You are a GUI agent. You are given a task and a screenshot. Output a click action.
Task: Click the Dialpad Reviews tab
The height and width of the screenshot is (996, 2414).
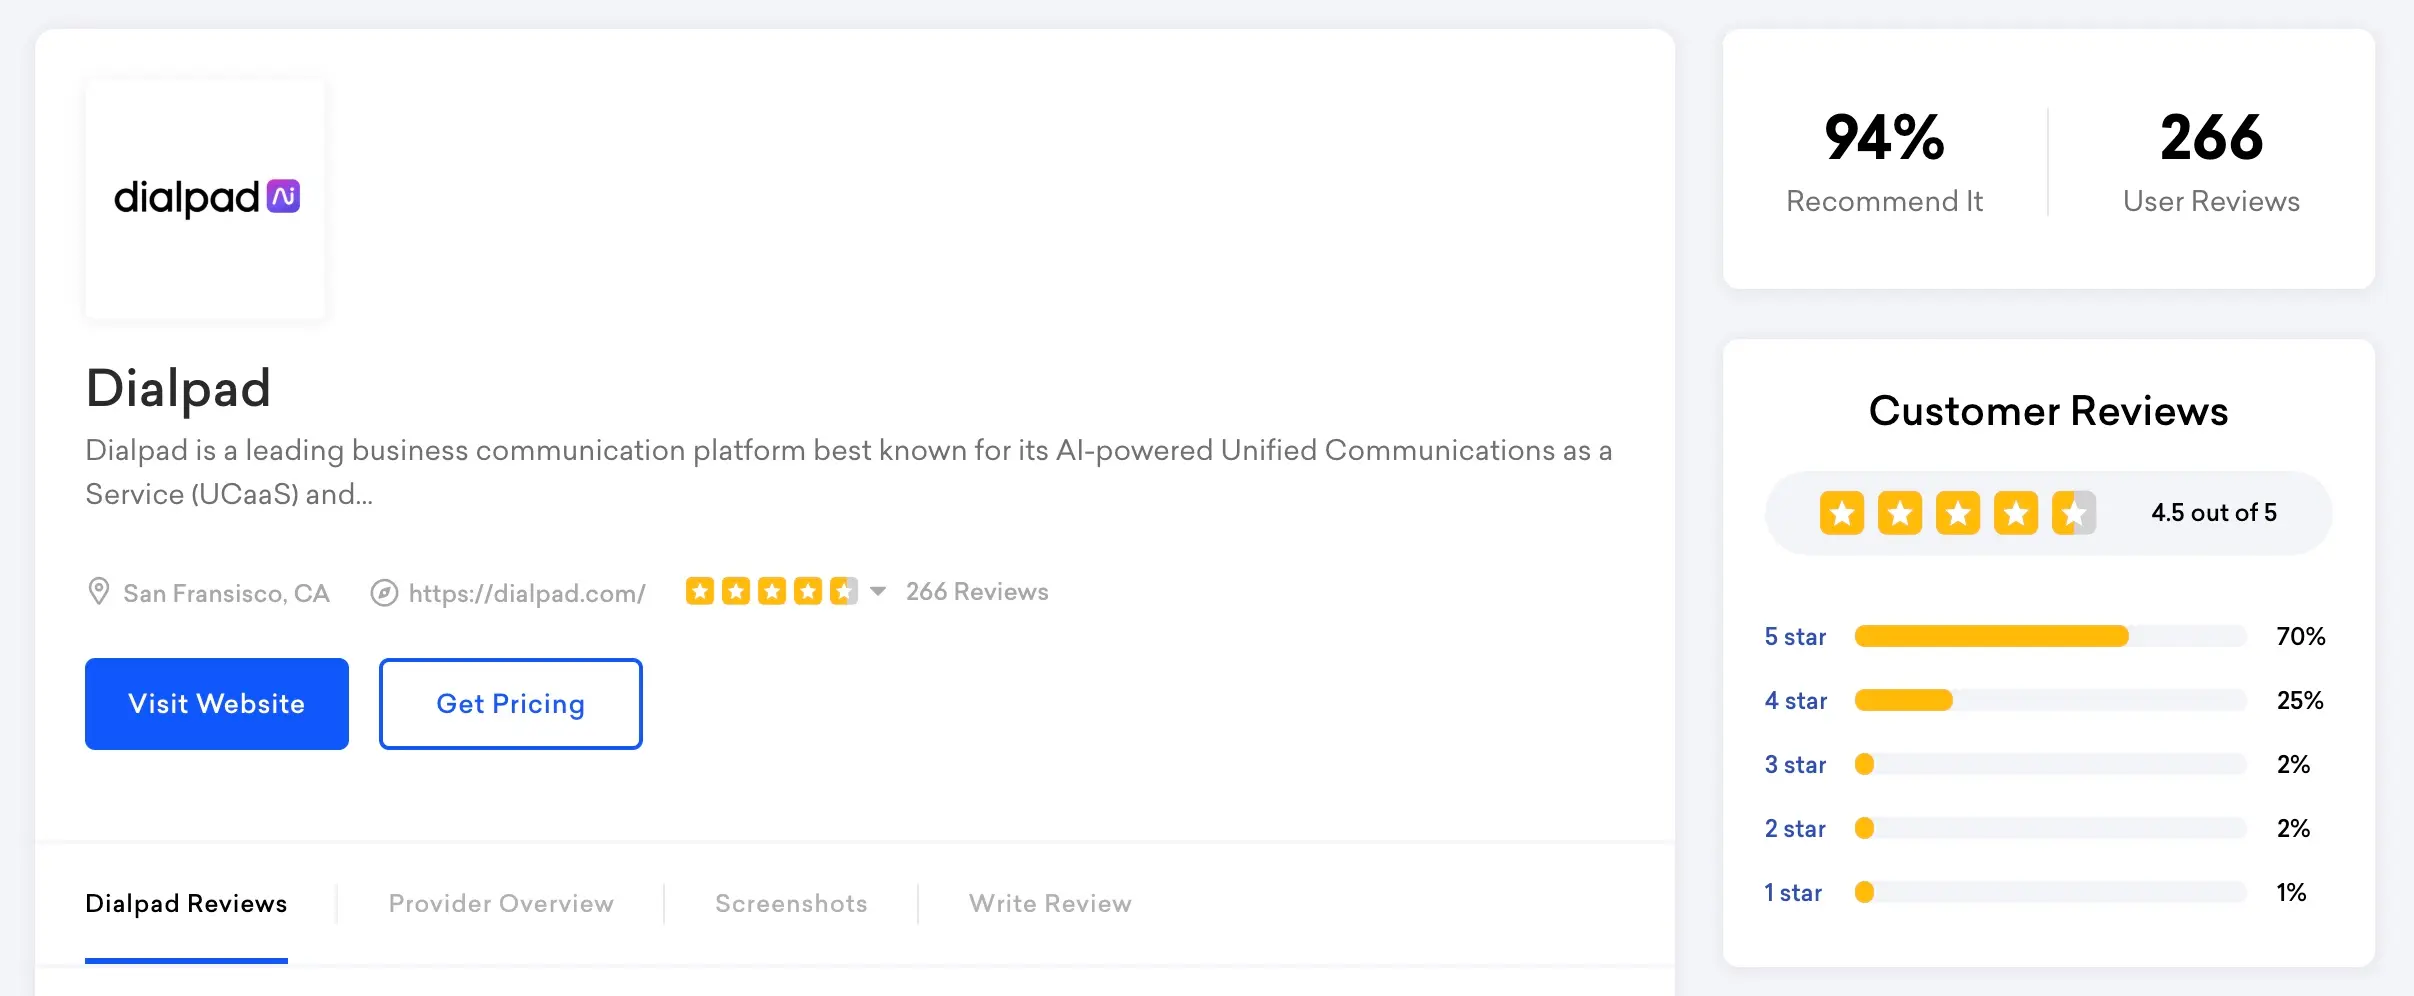pos(186,903)
